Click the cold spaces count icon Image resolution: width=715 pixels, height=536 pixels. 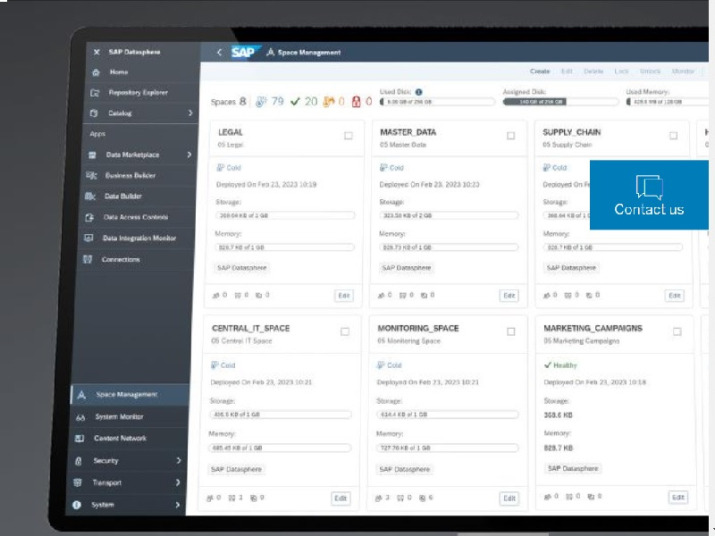coord(261,101)
